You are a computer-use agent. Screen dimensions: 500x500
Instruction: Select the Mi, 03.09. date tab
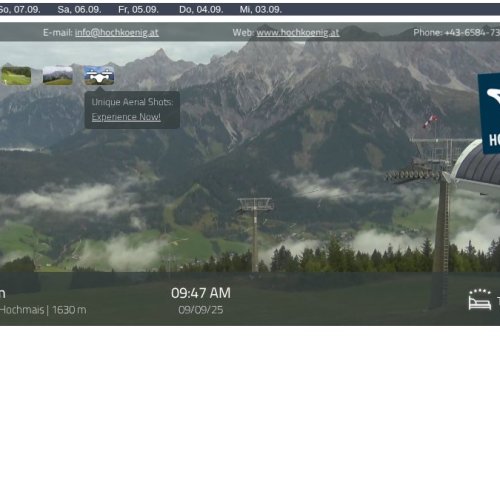point(261,10)
